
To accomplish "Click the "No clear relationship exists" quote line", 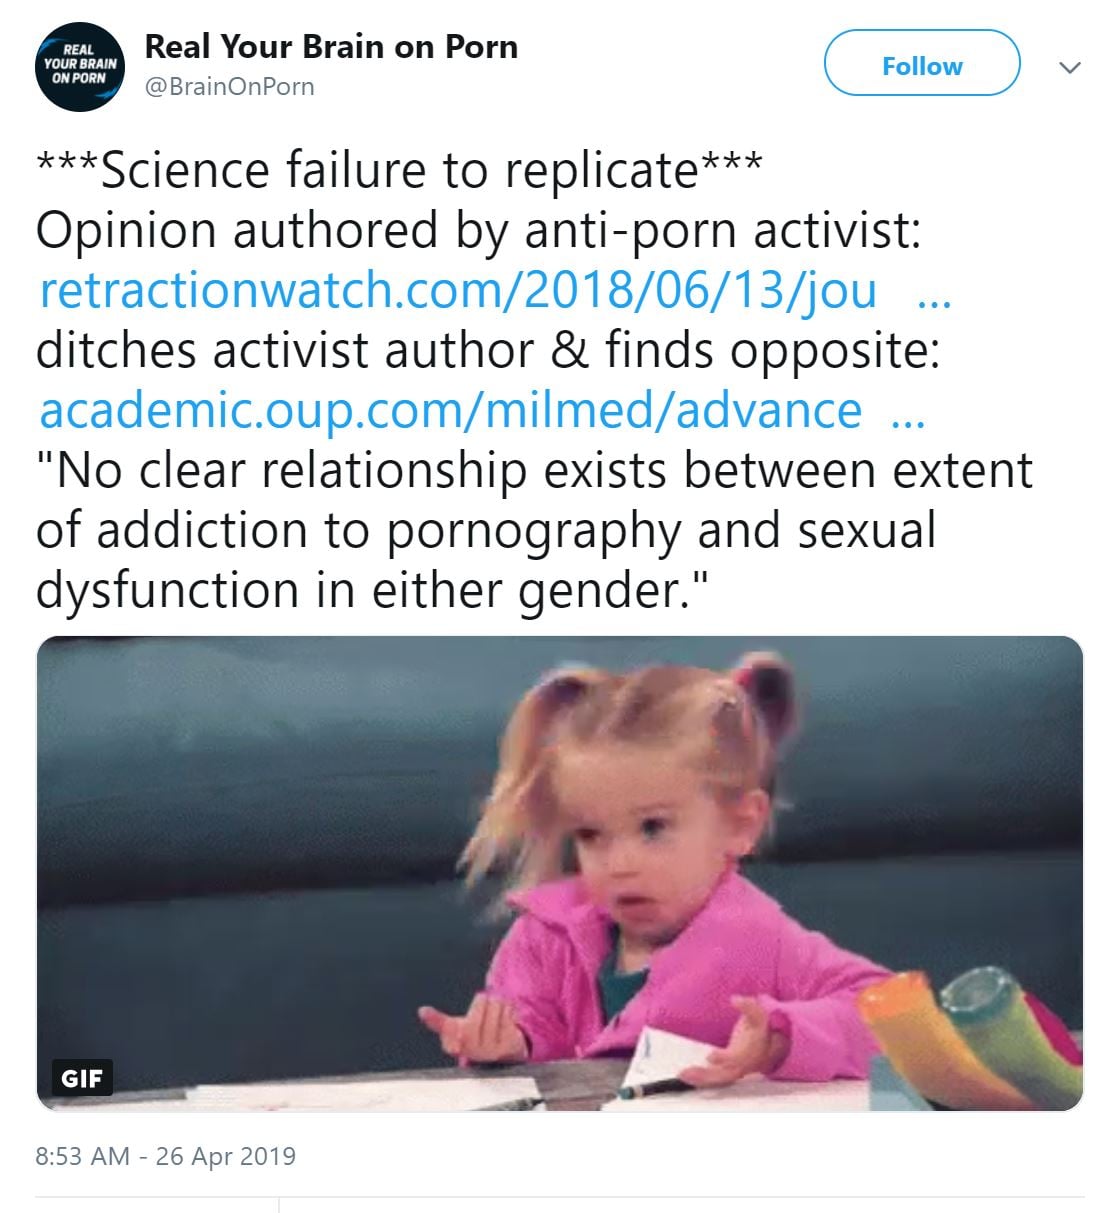I will click(x=534, y=470).
